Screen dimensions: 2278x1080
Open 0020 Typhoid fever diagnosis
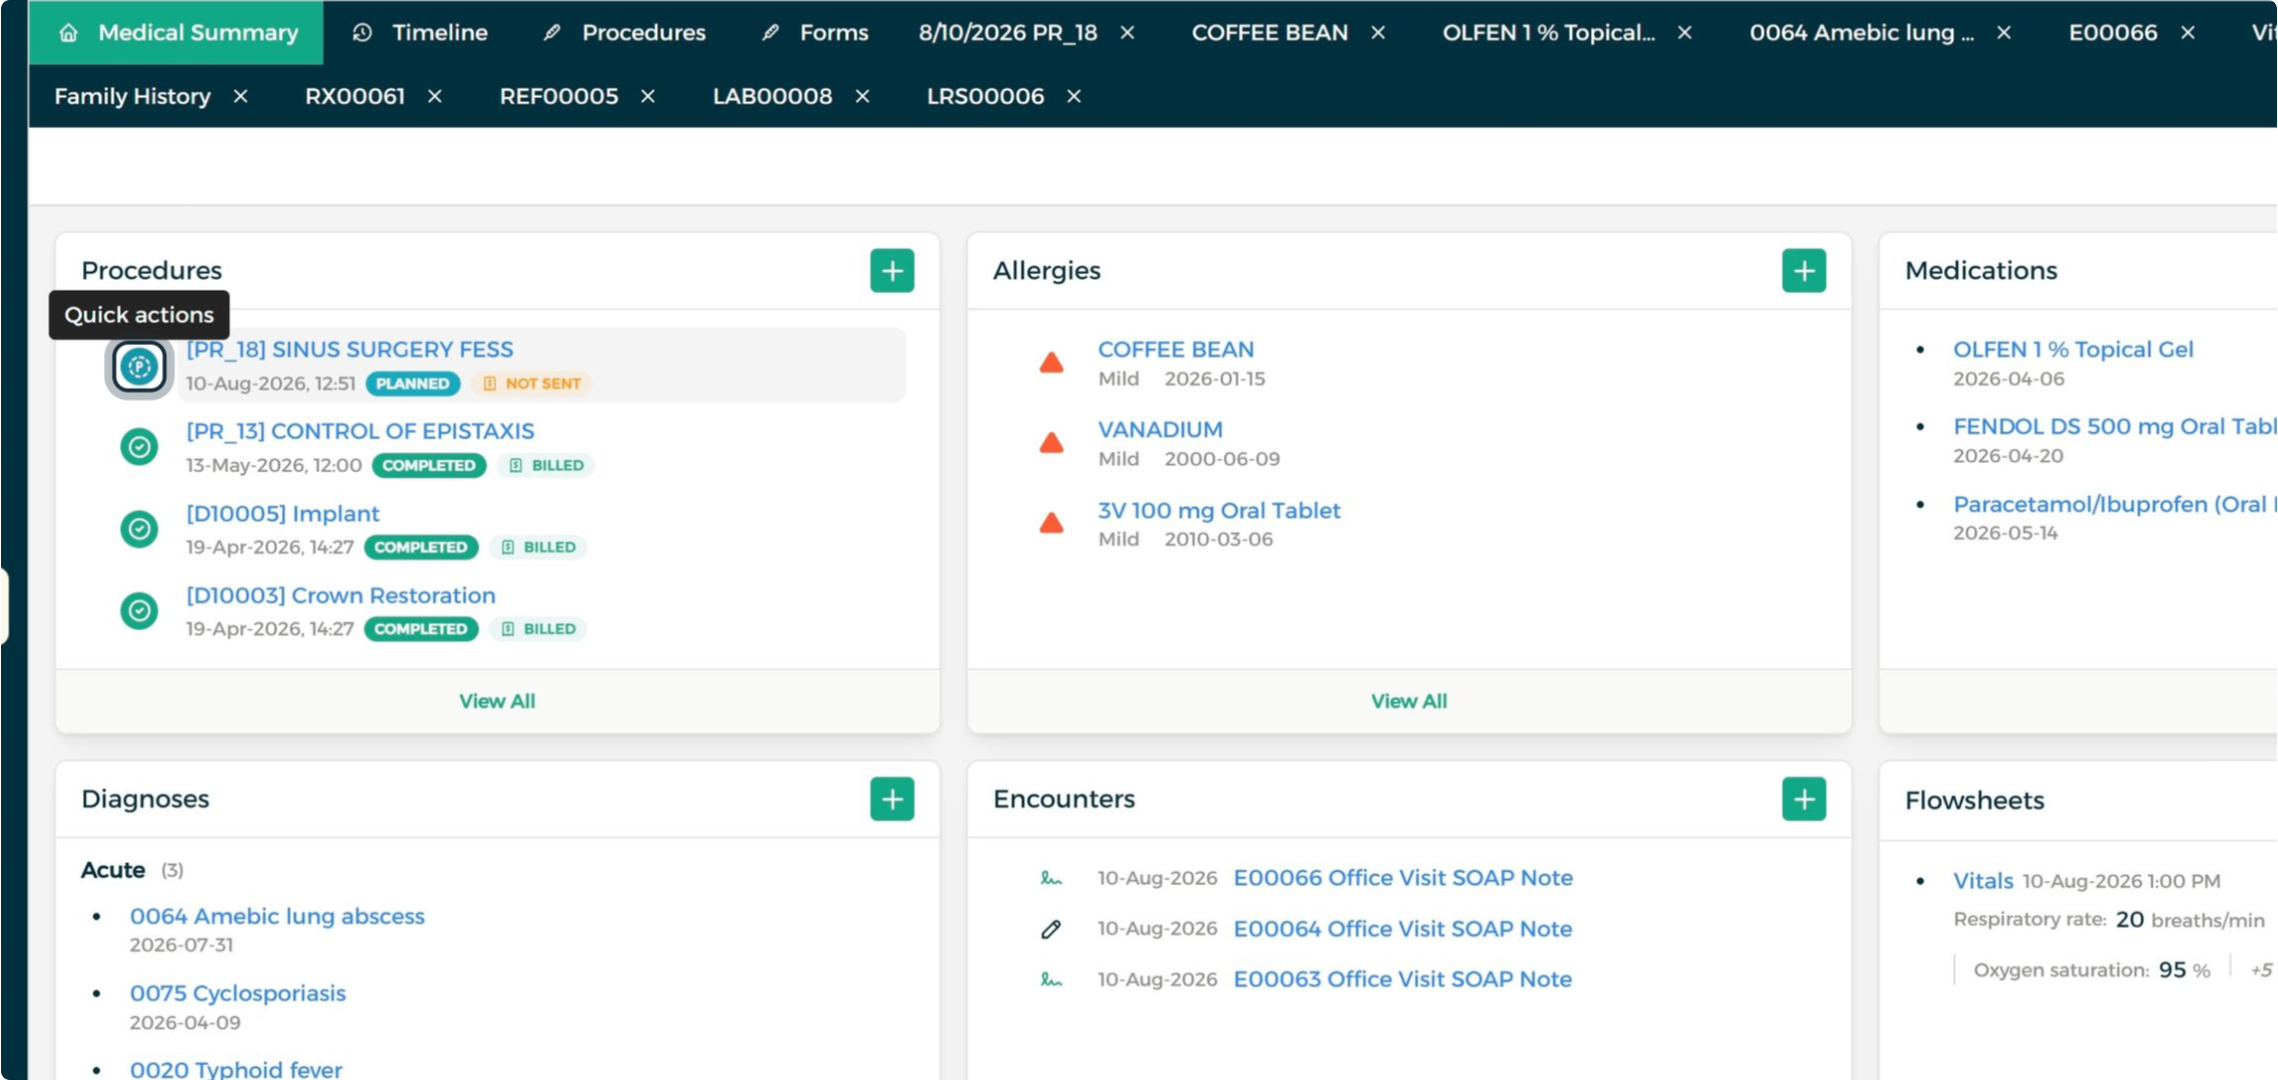coord(236,1069)
